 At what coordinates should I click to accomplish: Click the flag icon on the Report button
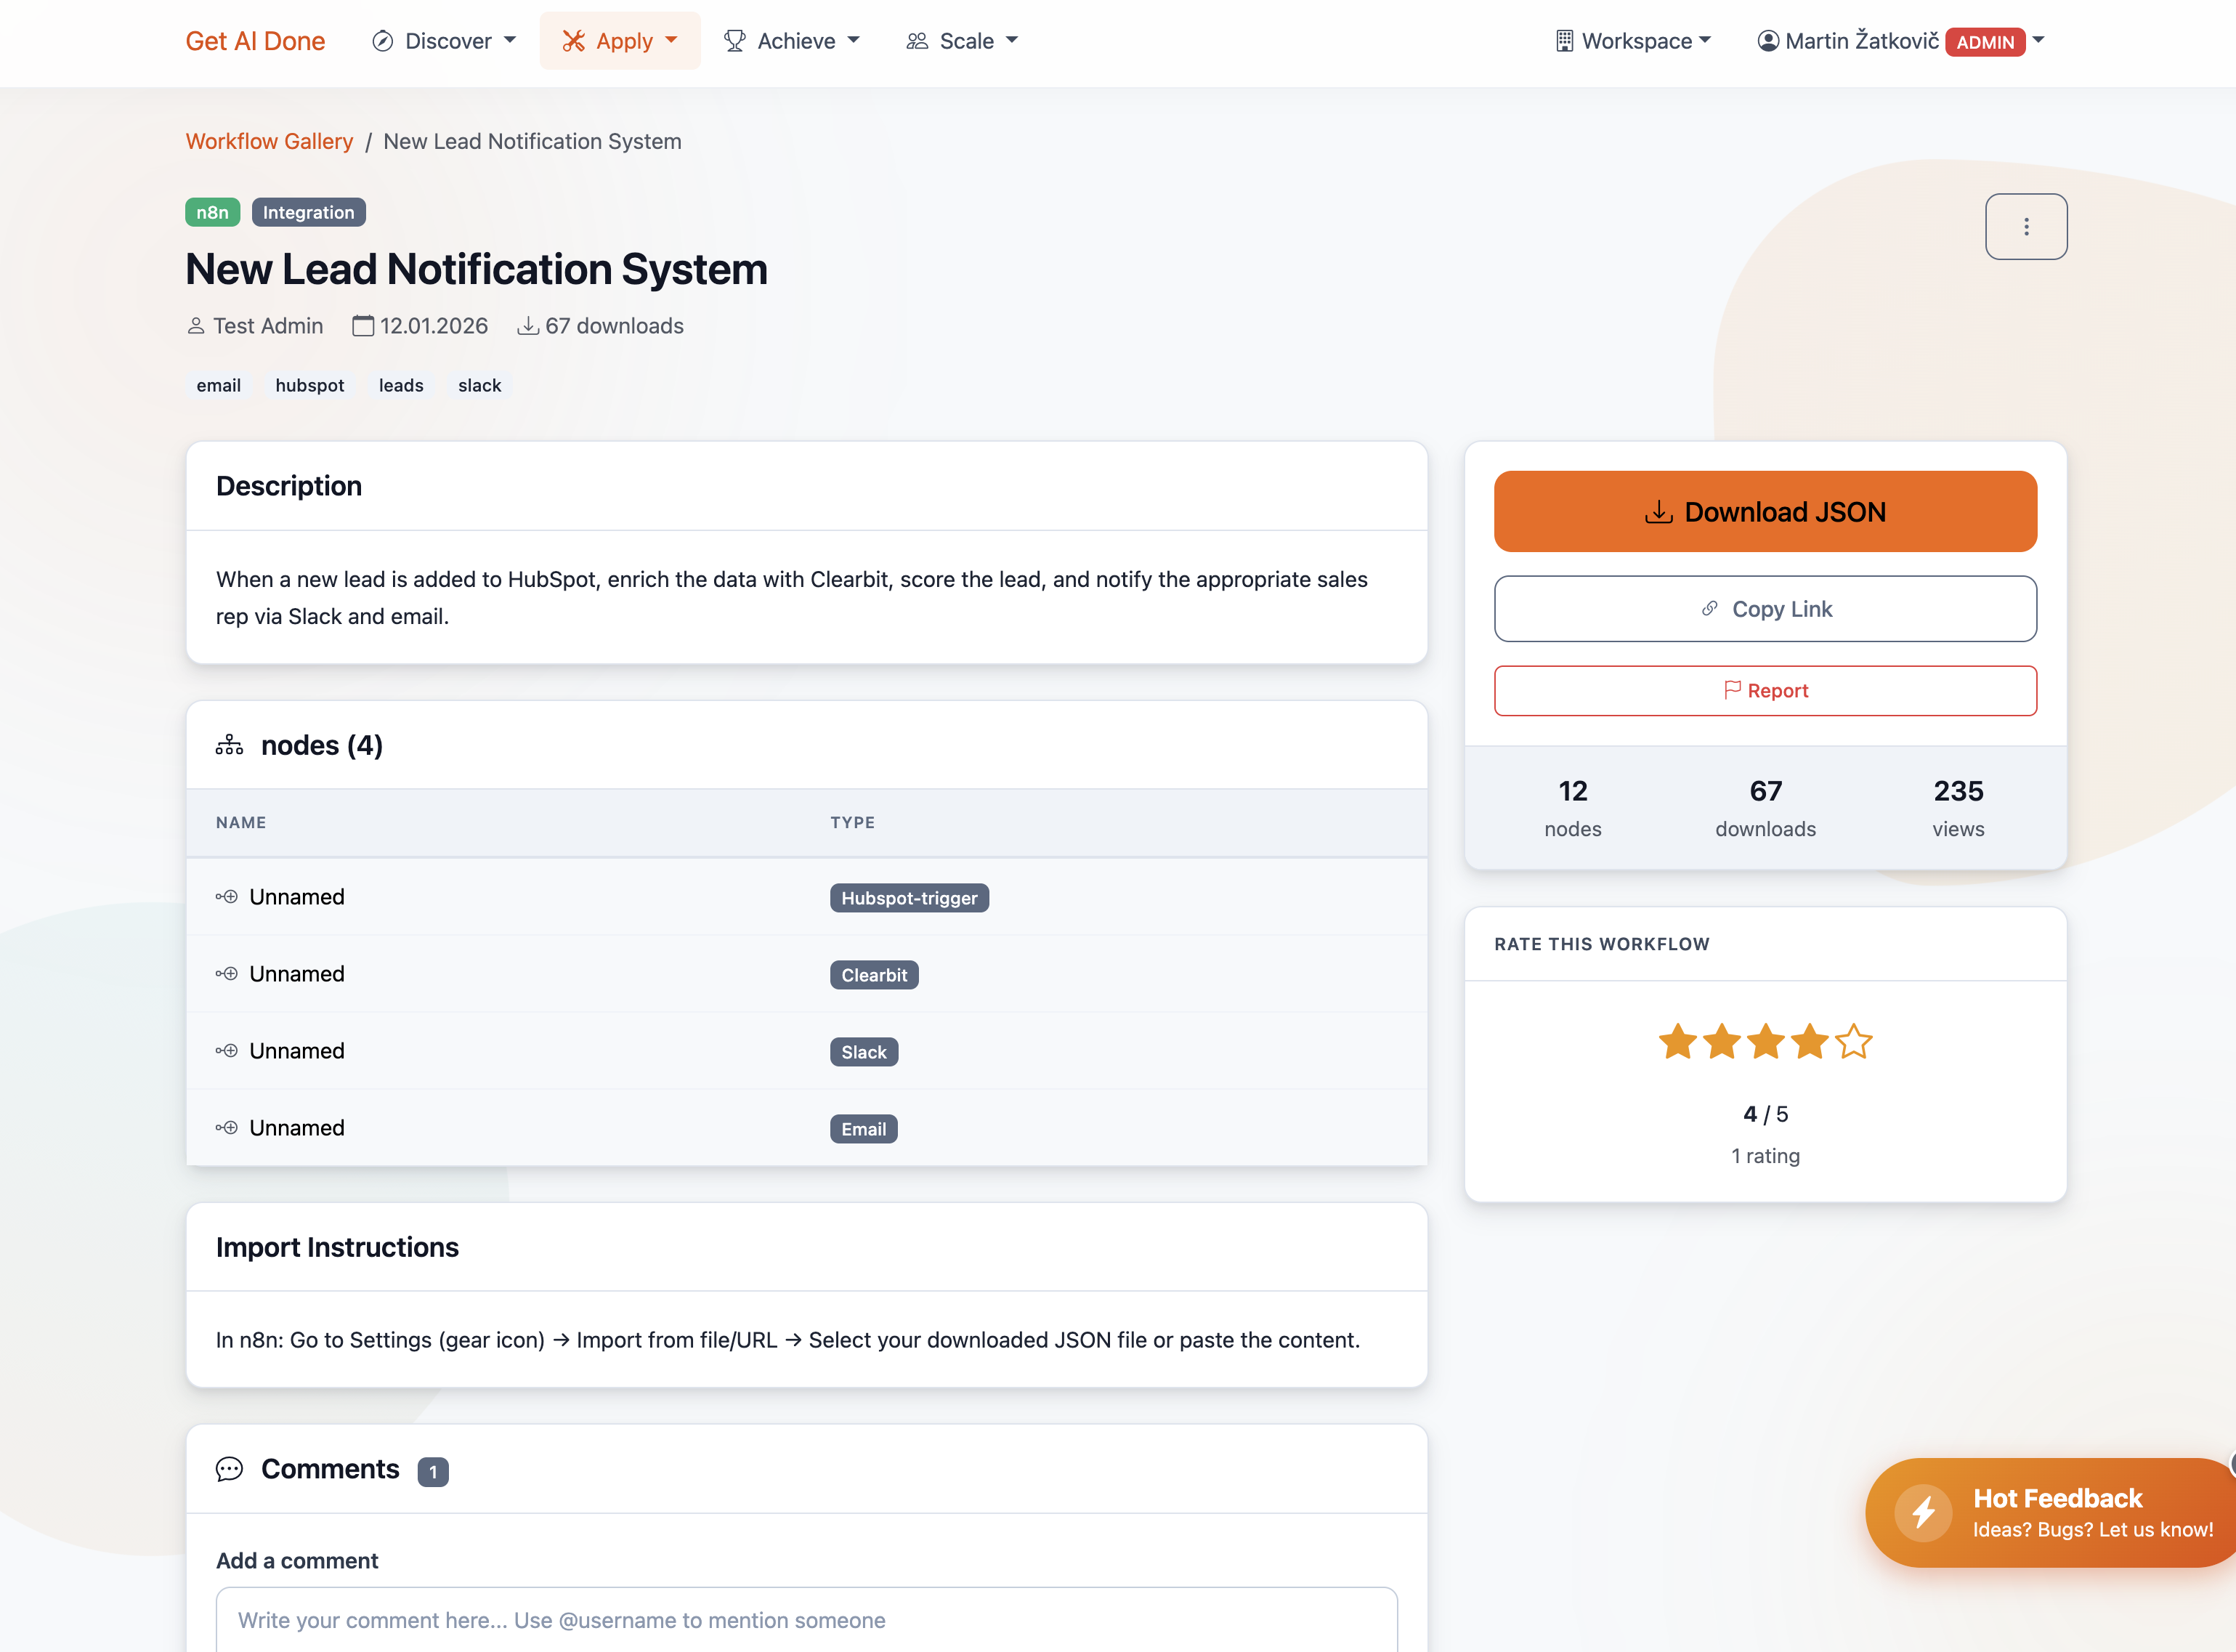(1733, 690)
